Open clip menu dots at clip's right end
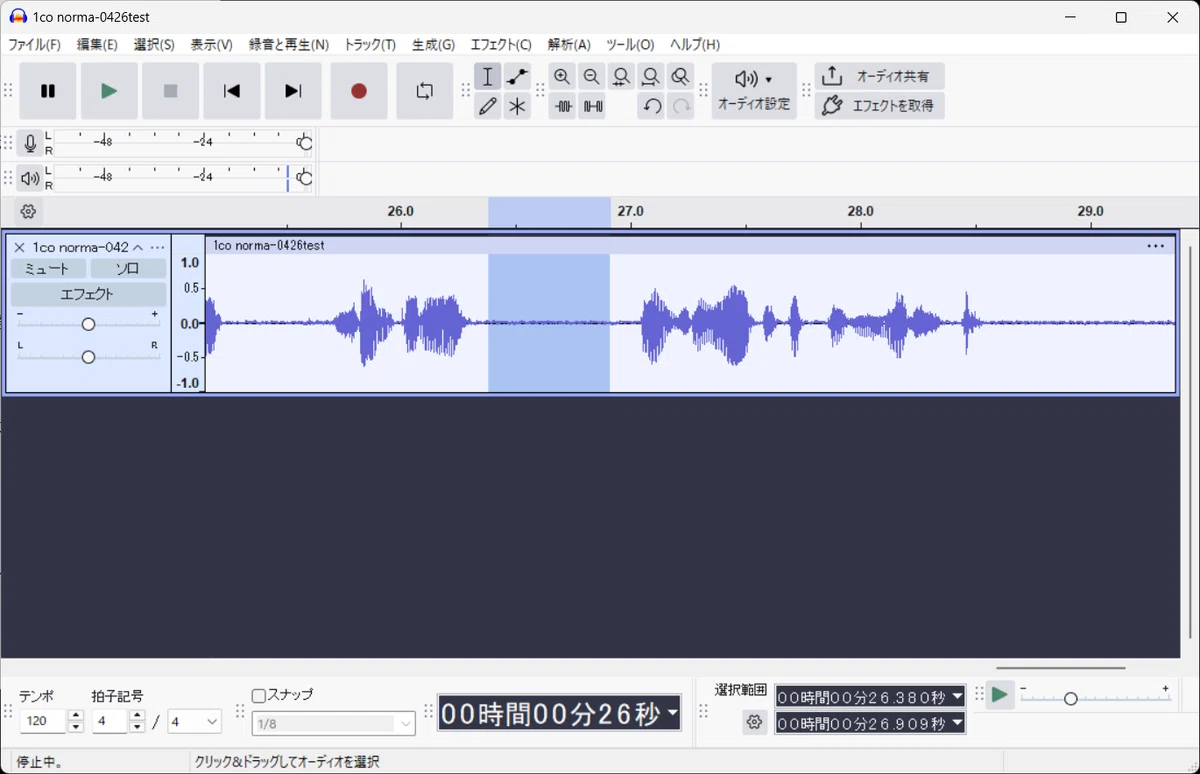The height and width of the screenshot is (774, 1200). tap(1156, 246)
